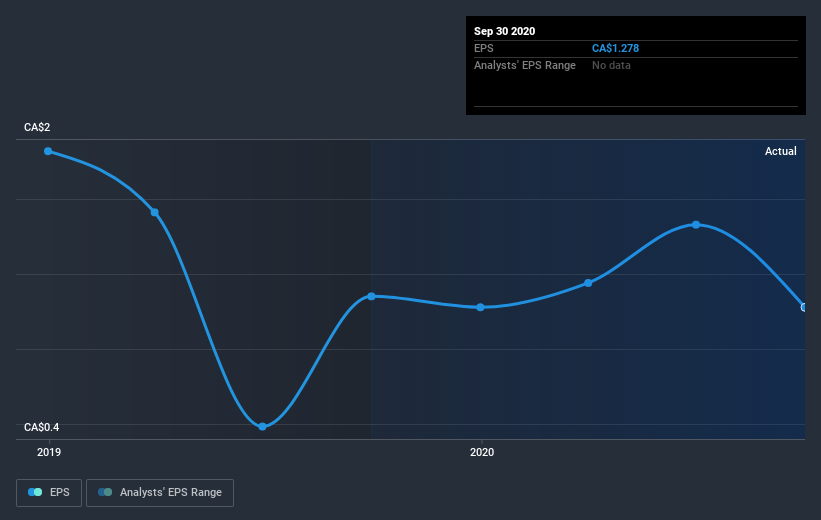Click the Sep 30 2020 tooltip date
The width and height of the screenshot is (821, 520).
504,31
